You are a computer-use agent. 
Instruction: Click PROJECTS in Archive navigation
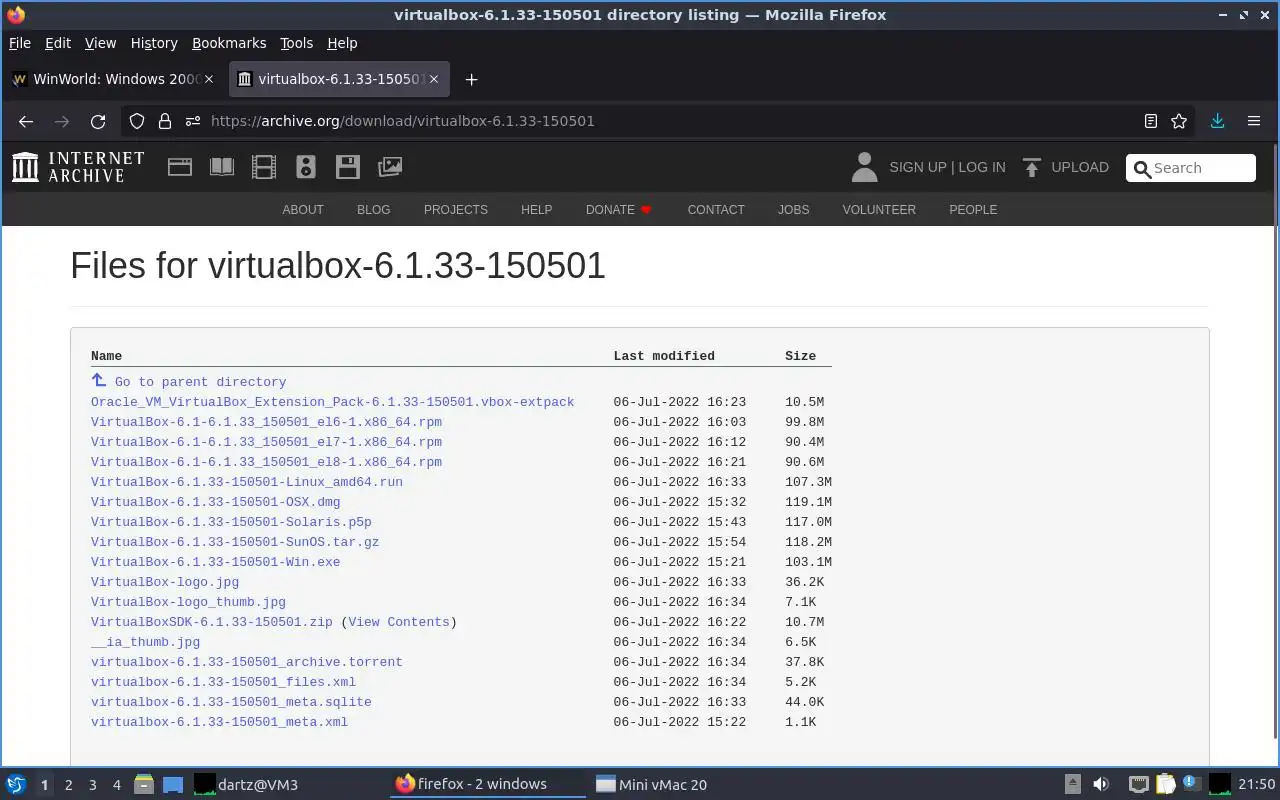(x=456, y=209)
